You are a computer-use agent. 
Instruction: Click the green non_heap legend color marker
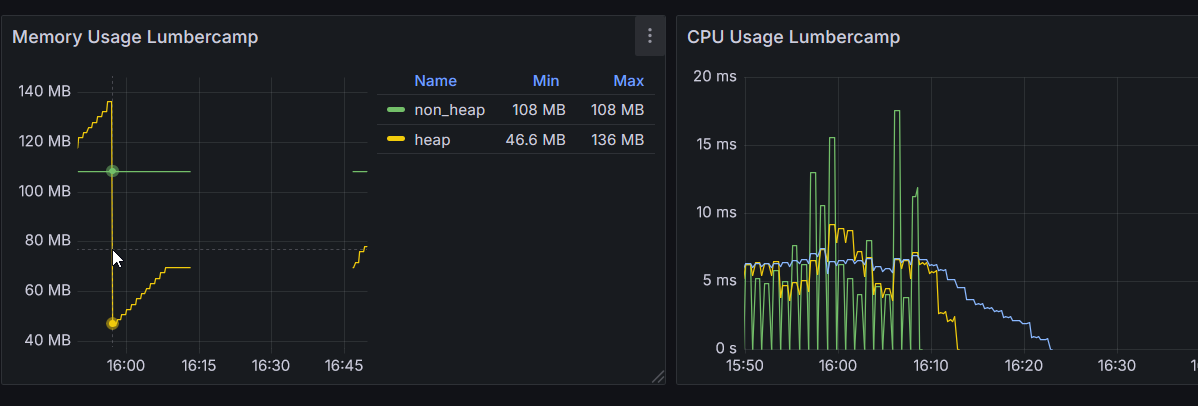[x=396, y=110]
